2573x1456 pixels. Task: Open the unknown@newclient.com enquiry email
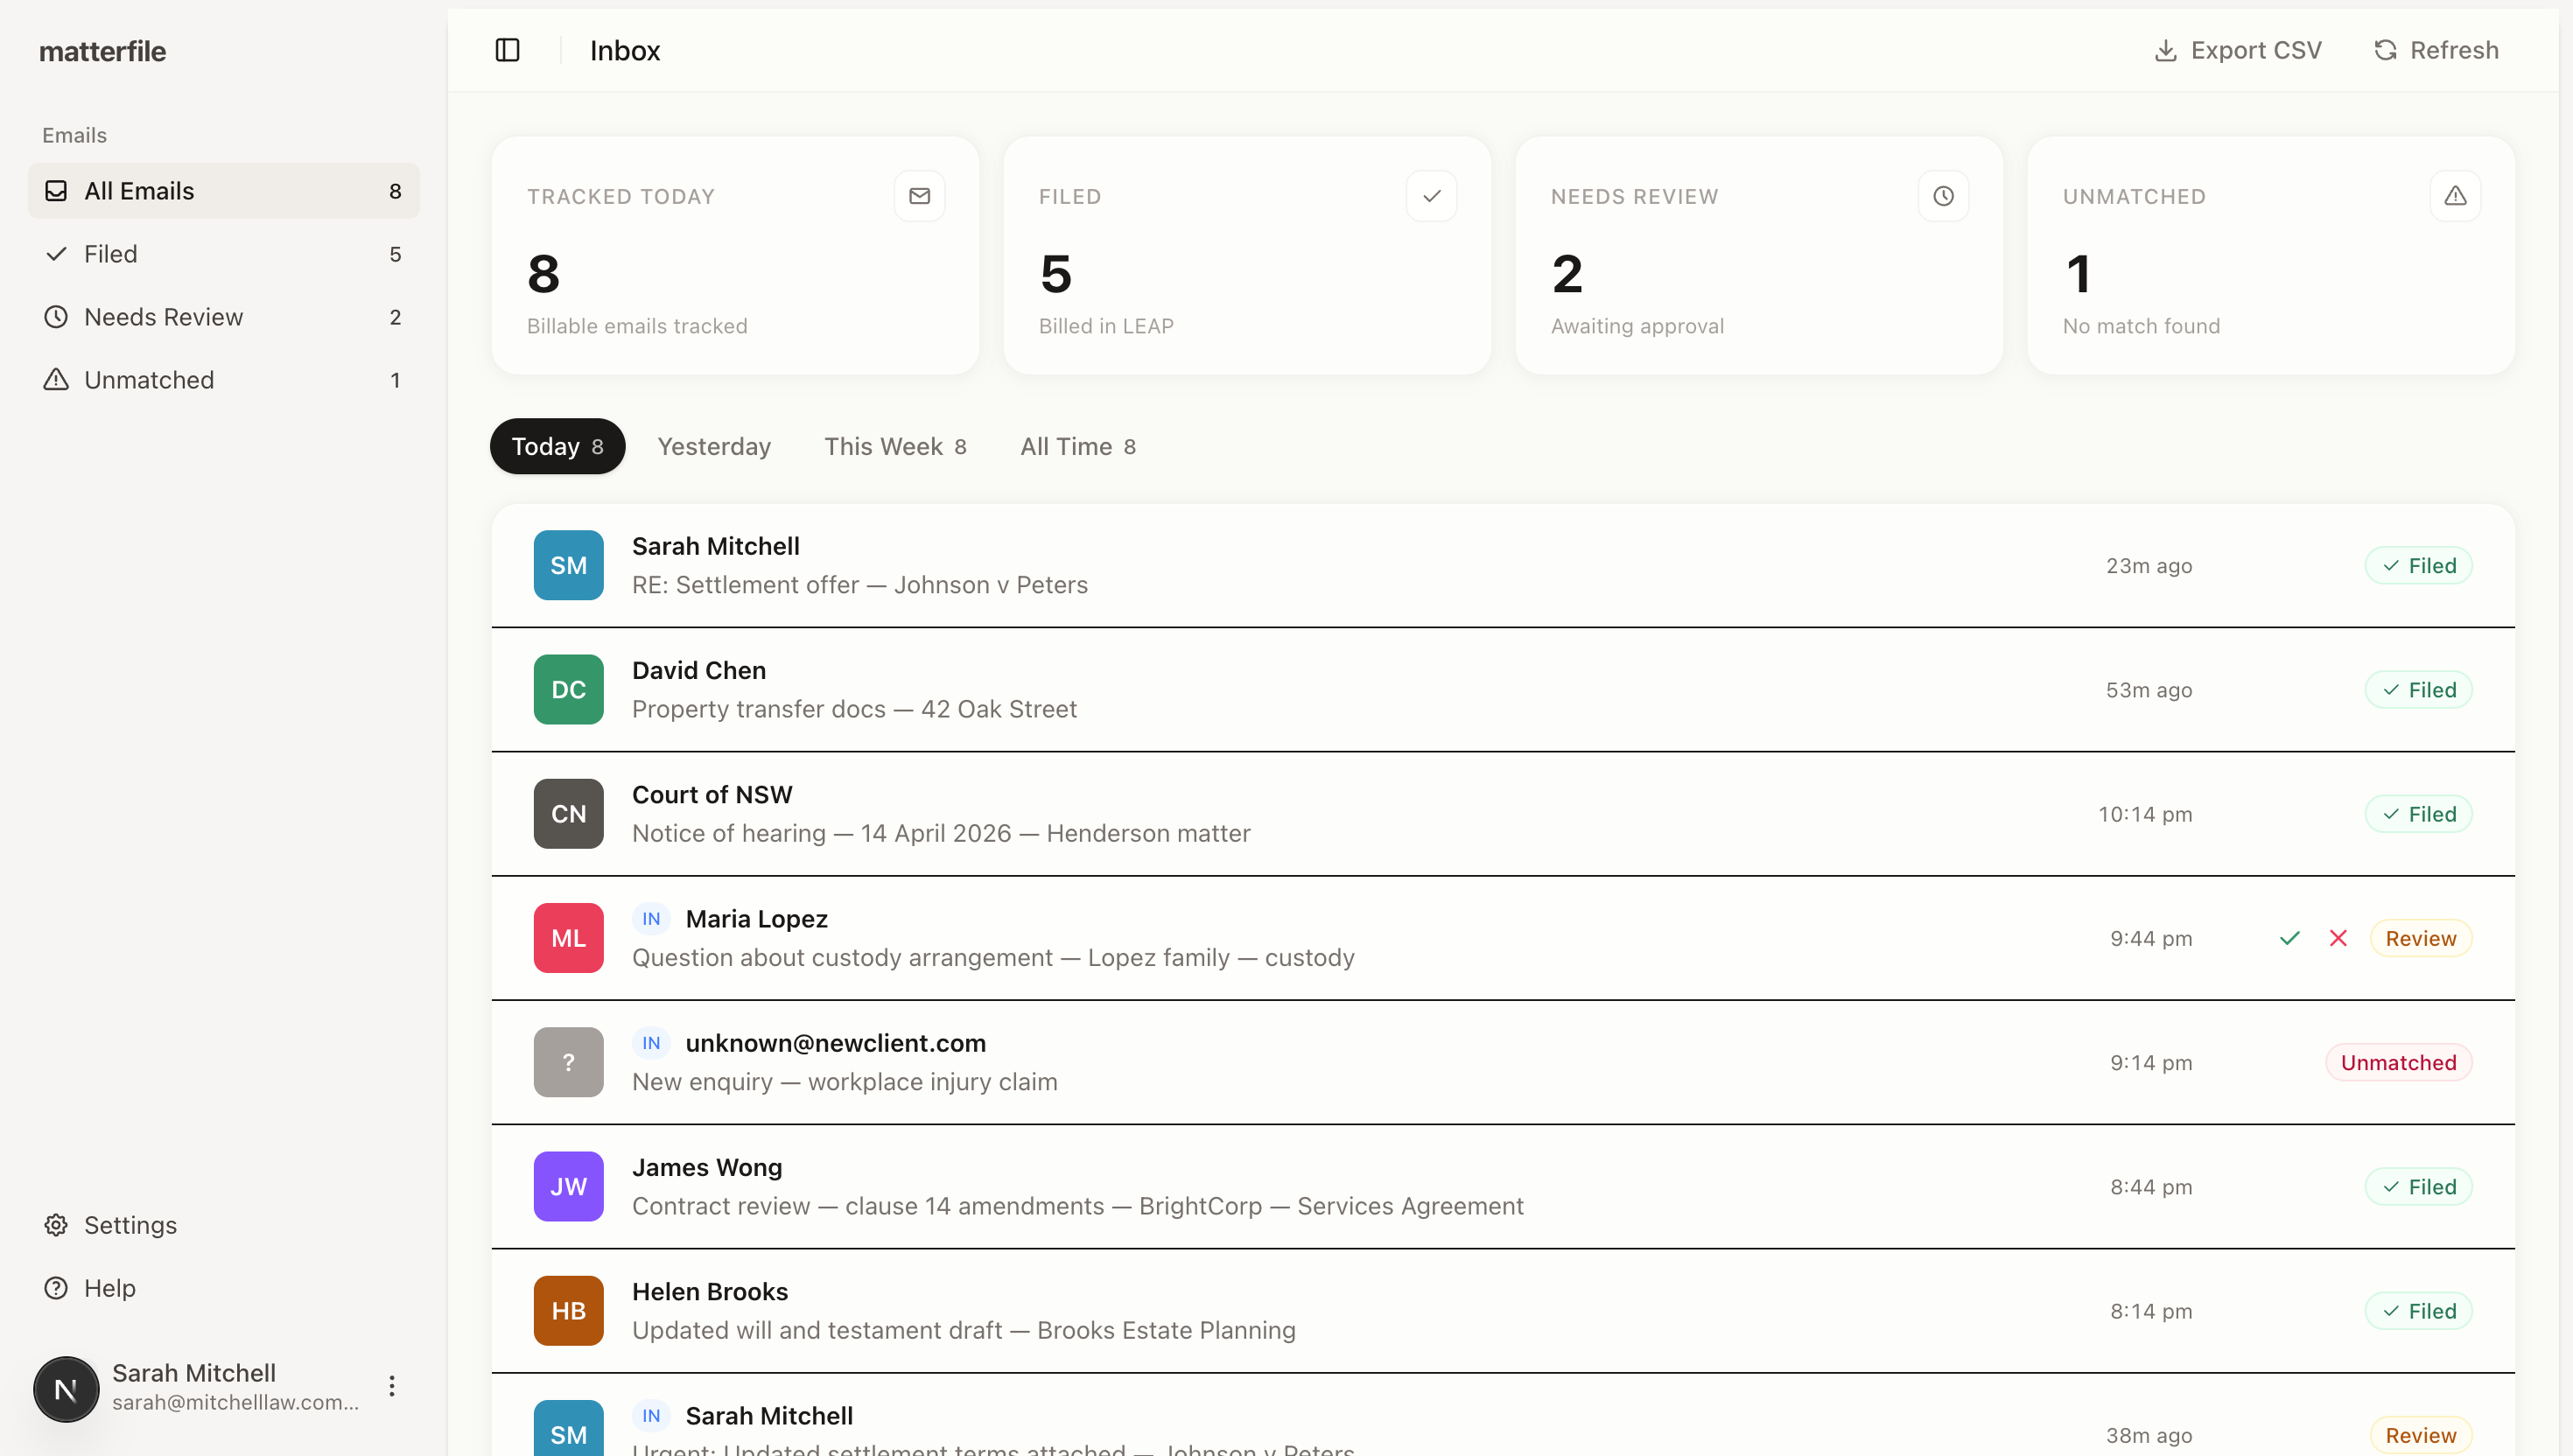pyautogui.click(x=1000, y=1062)
